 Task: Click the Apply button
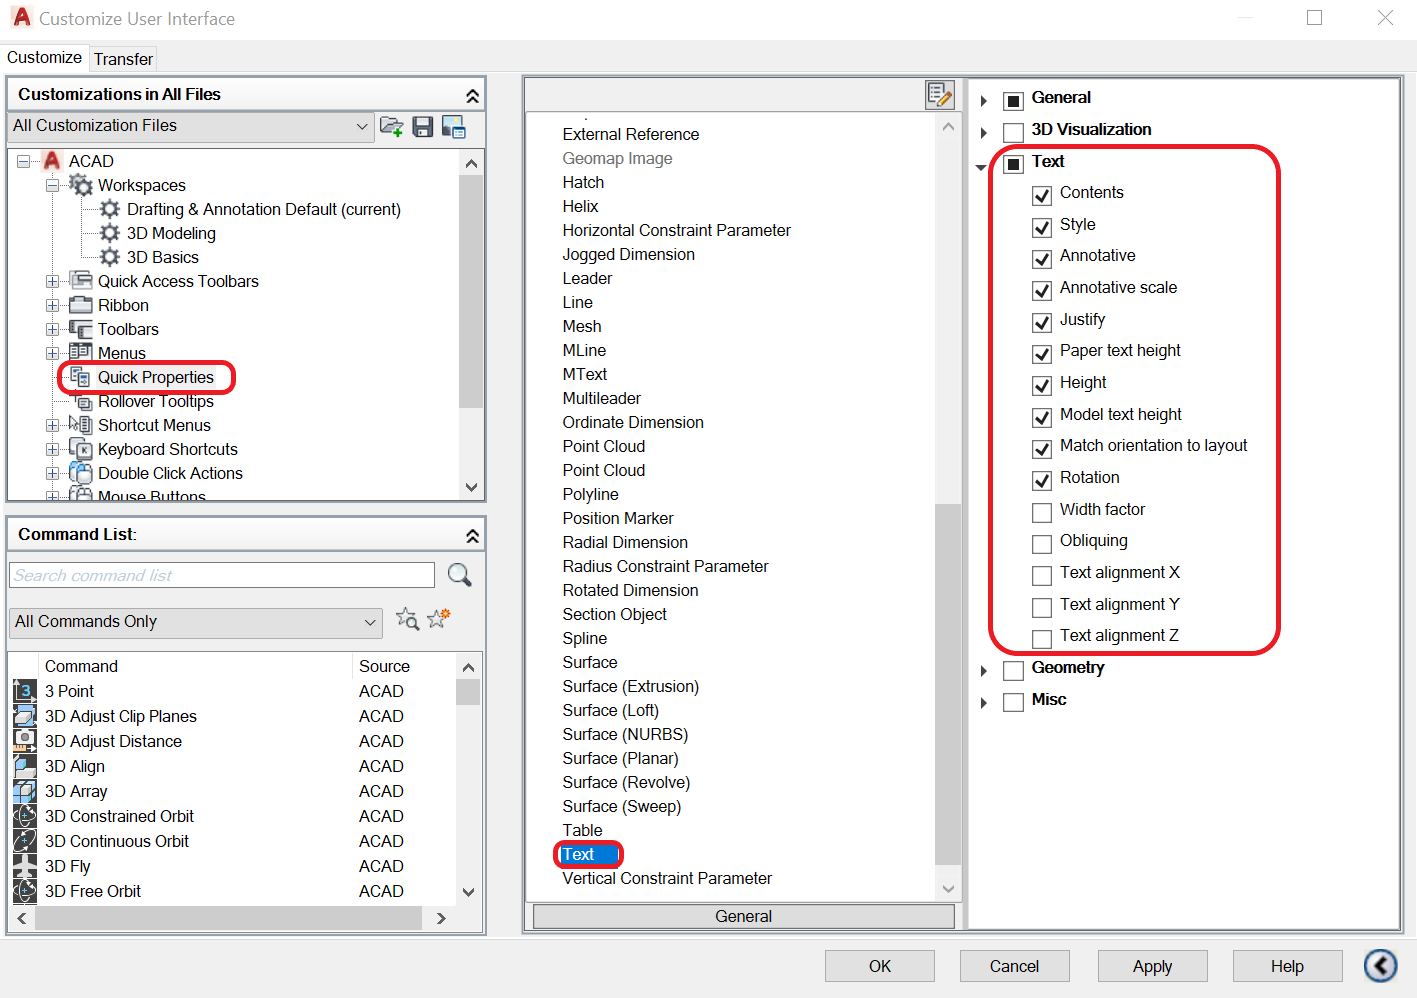coord(1152,966)
